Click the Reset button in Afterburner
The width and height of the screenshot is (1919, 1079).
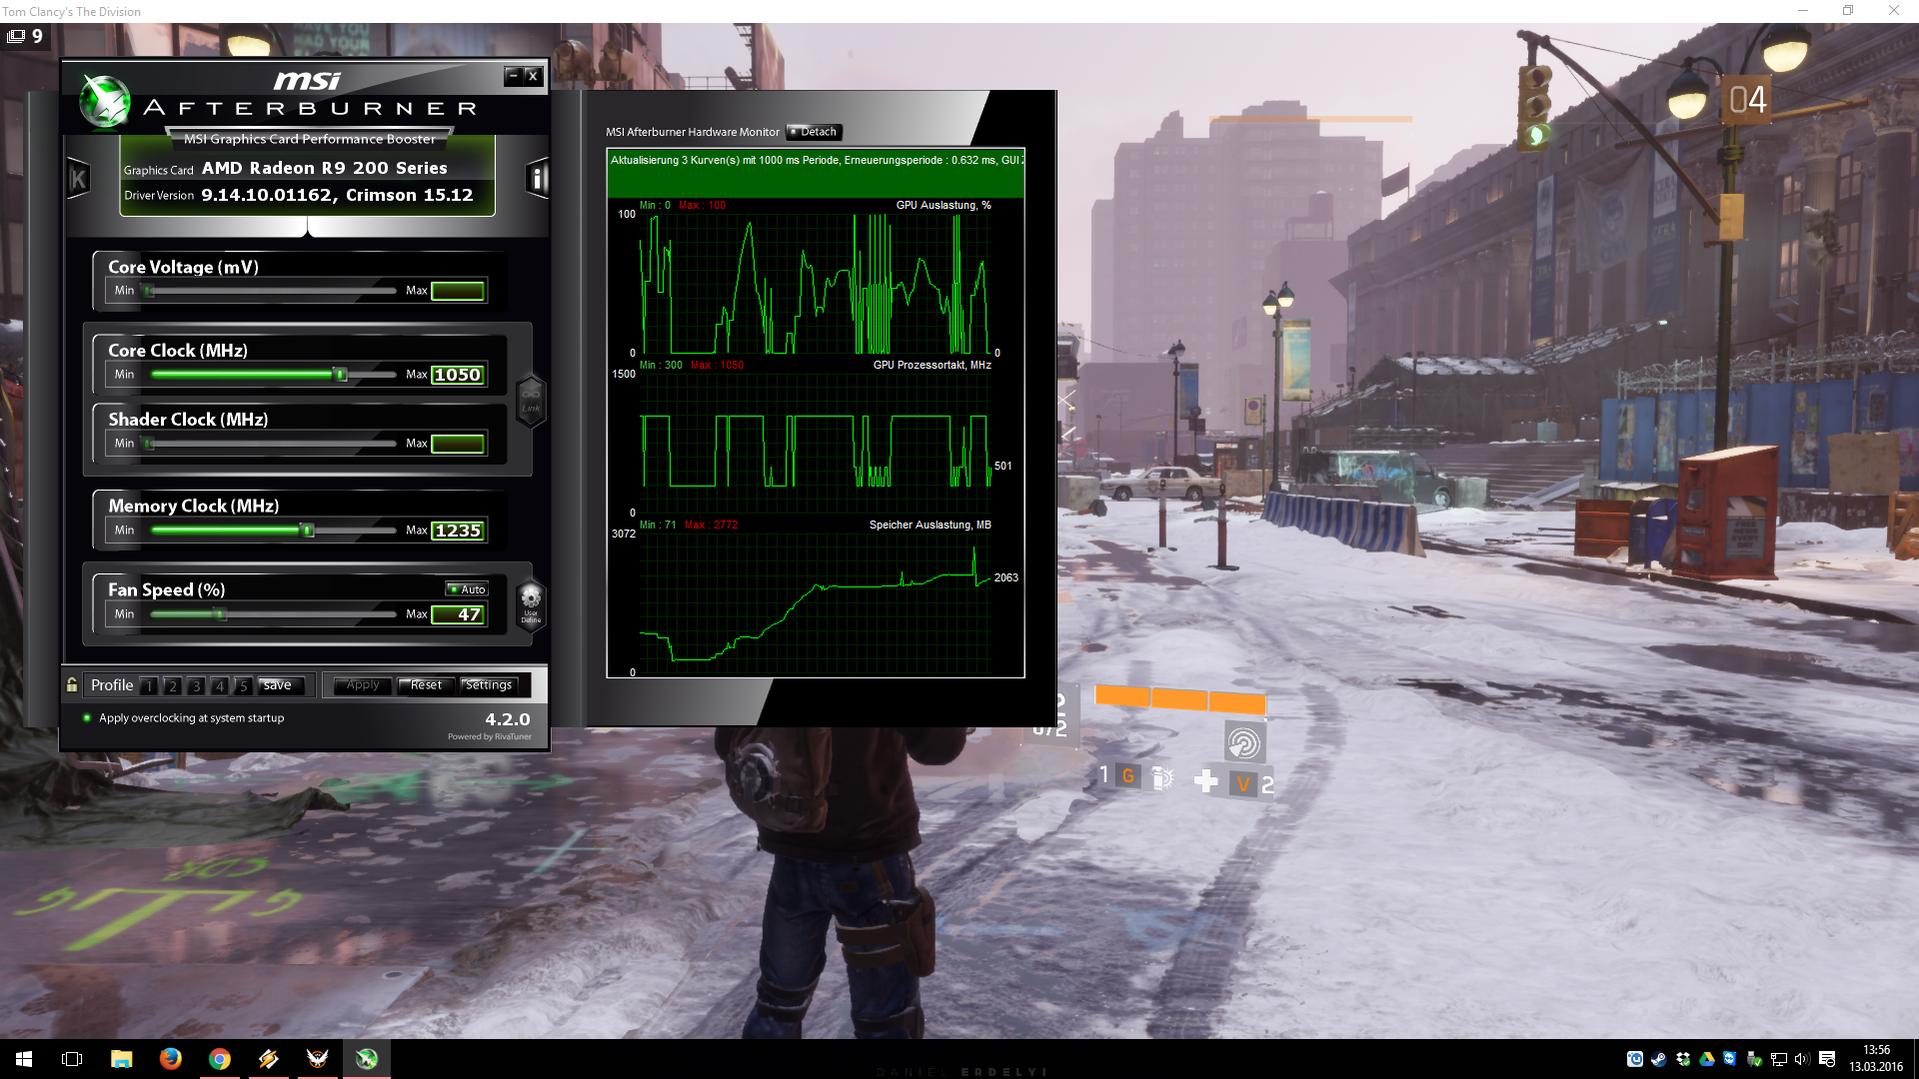tap(425, 685)
